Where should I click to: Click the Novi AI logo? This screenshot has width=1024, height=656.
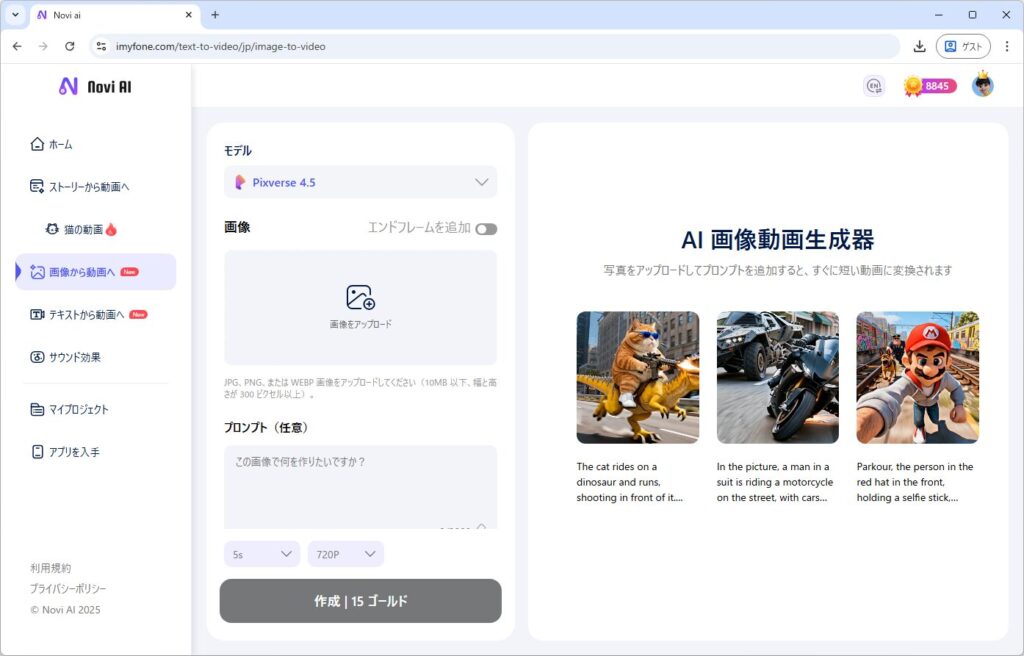point(95,87)
